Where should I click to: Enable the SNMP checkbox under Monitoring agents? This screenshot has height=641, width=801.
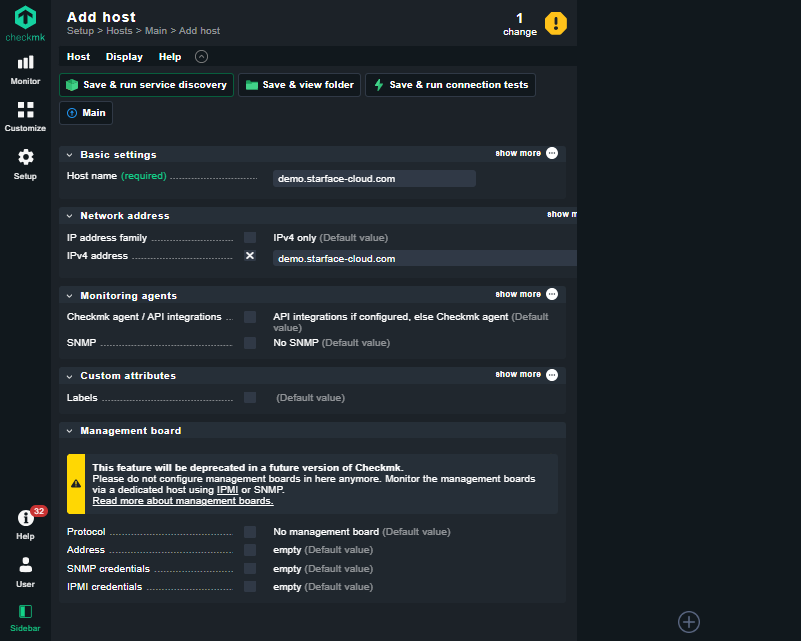click(250, 343)
